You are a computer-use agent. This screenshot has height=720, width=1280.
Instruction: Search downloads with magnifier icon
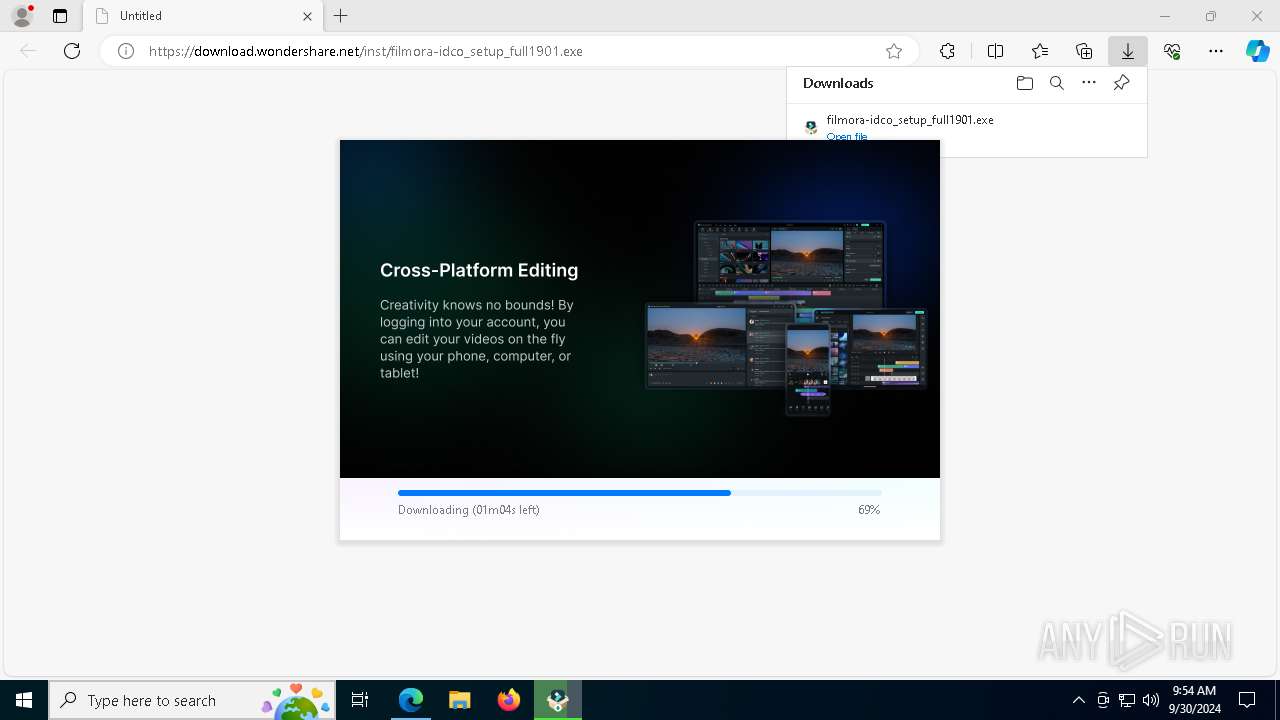(x=1056, y=83)
